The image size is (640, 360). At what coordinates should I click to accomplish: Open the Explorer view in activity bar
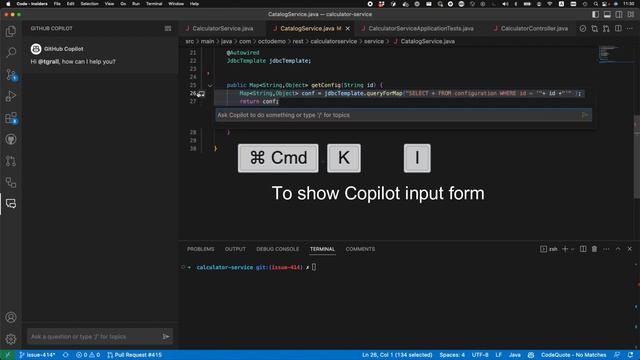[11, 31]
